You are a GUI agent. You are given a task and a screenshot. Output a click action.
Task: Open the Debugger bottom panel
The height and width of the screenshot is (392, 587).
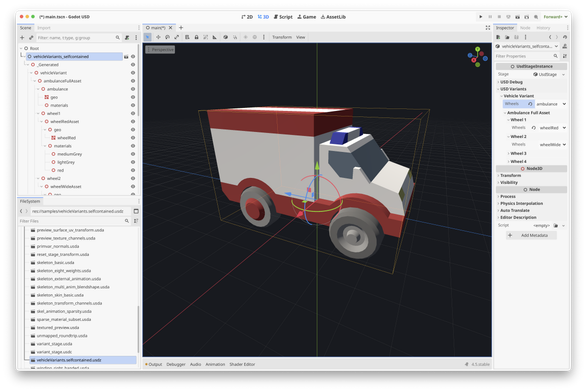point(176,364)
